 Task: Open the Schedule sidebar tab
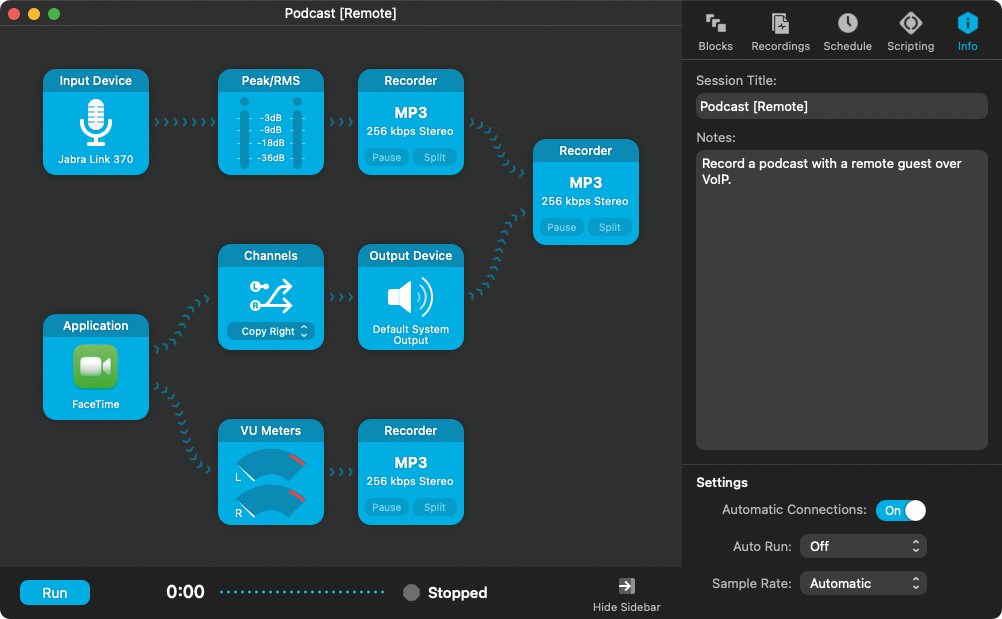847,32
